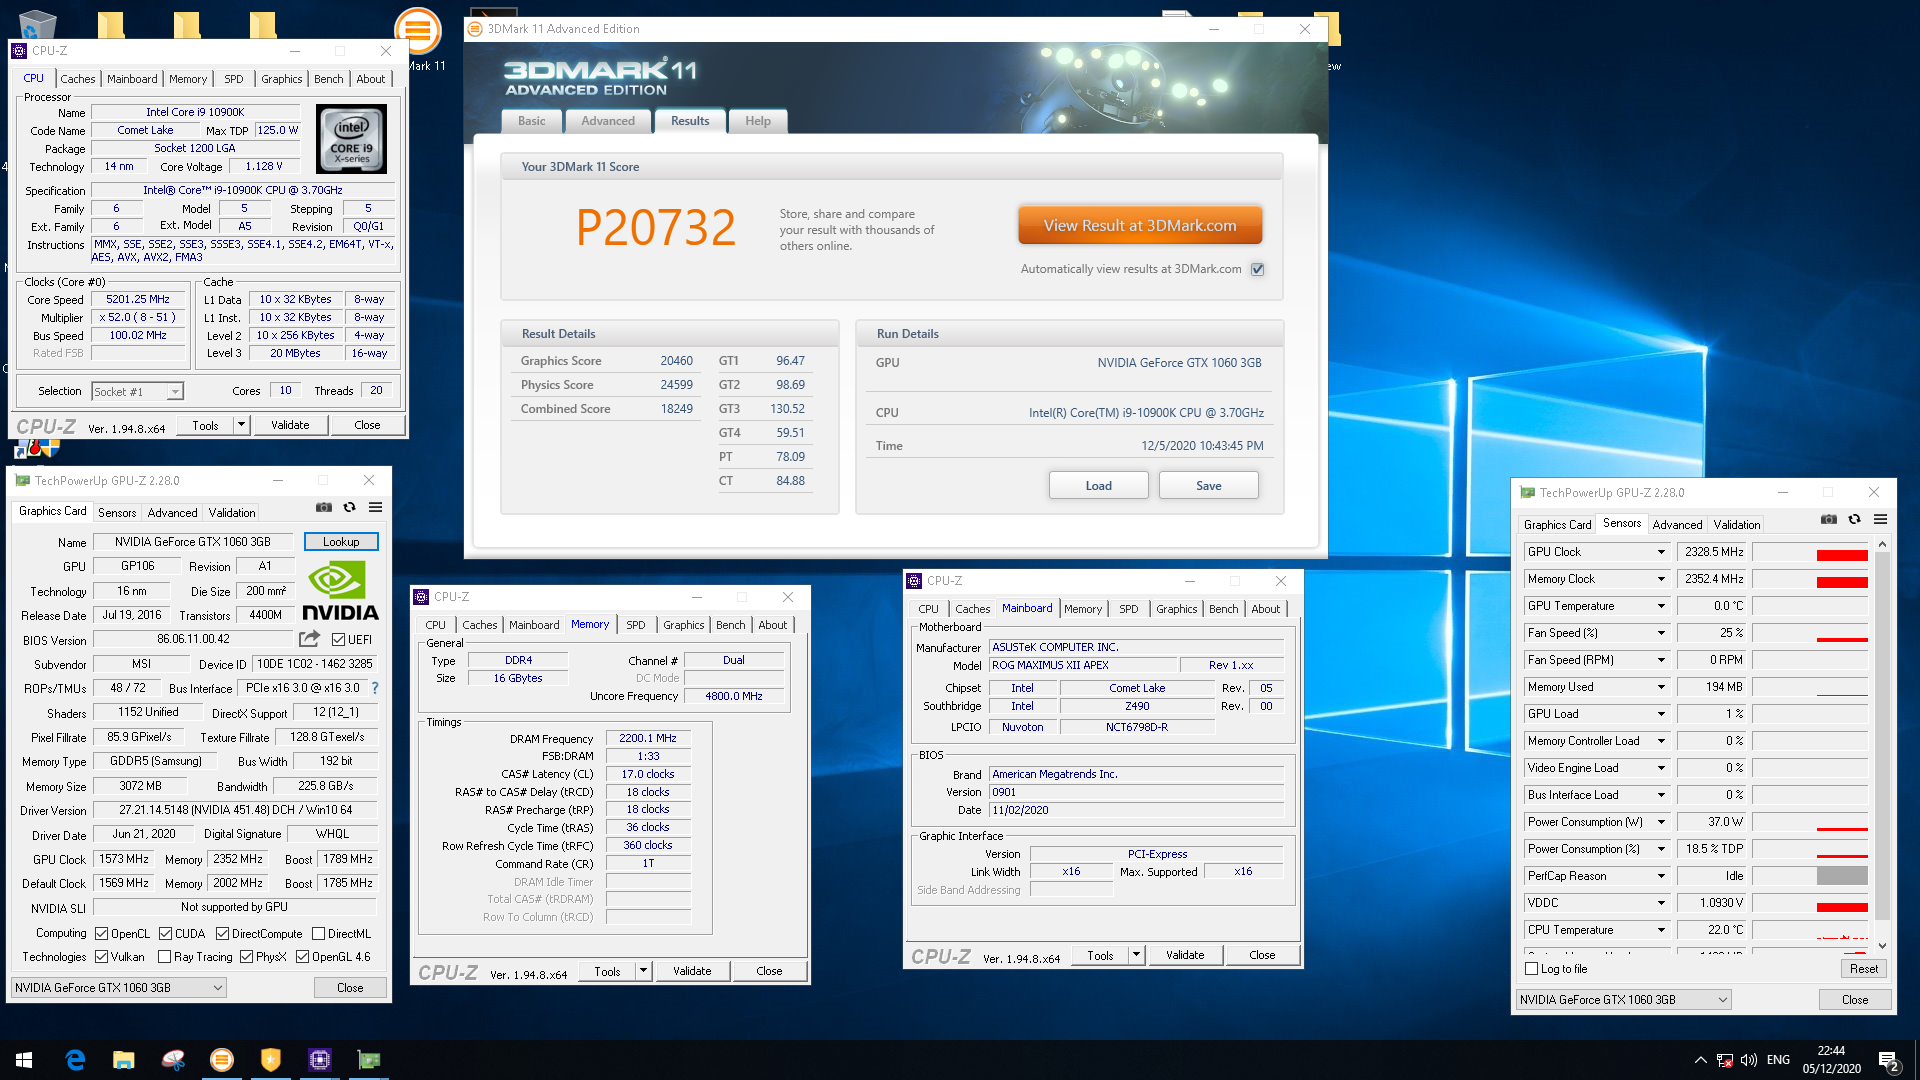
Task: Open the hamburger menu in GPU-Z Sensors window
Action: pyautogui.click(x=1880, y=520)
